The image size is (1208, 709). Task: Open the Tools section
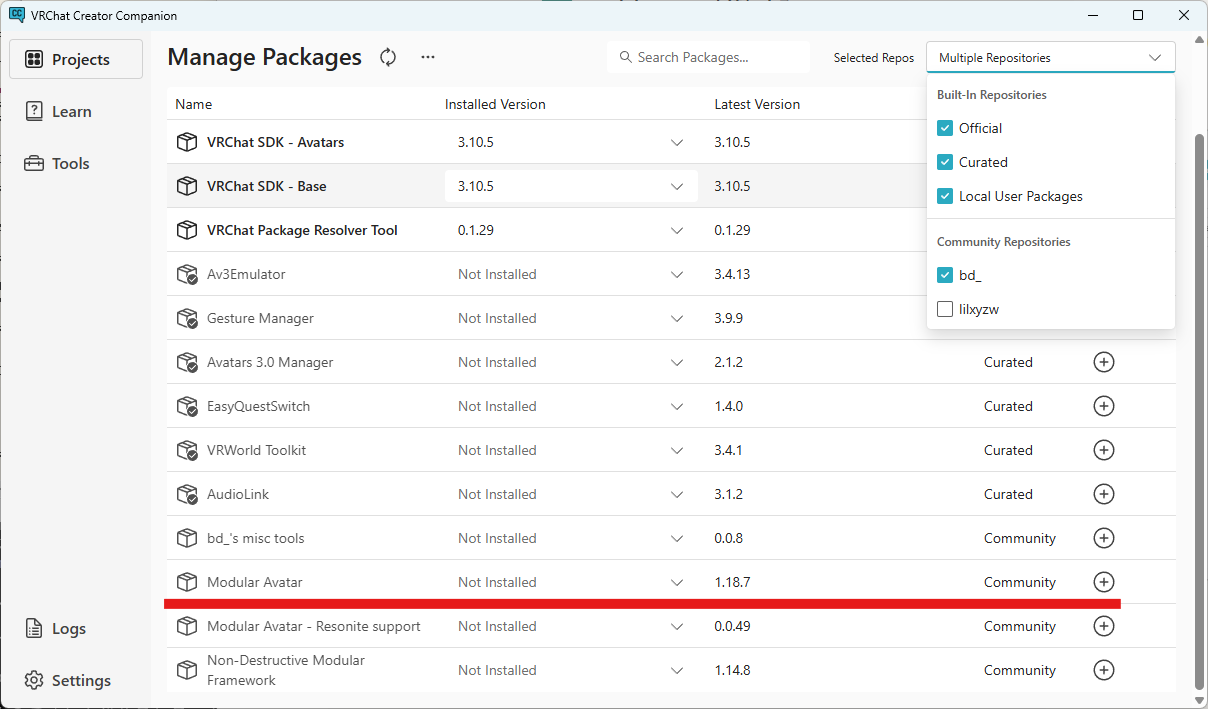click(76, 163)
